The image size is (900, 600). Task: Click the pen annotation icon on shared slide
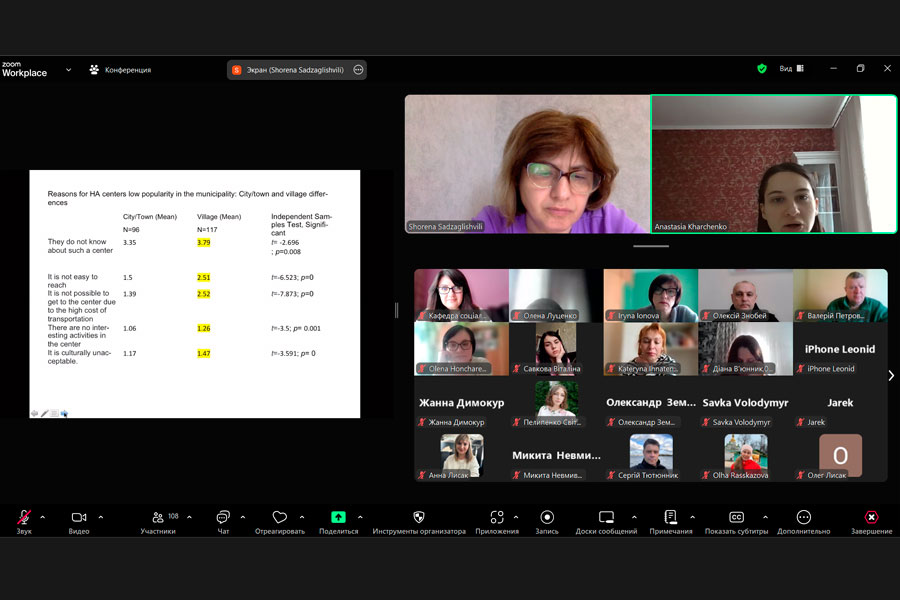[44, 413]
